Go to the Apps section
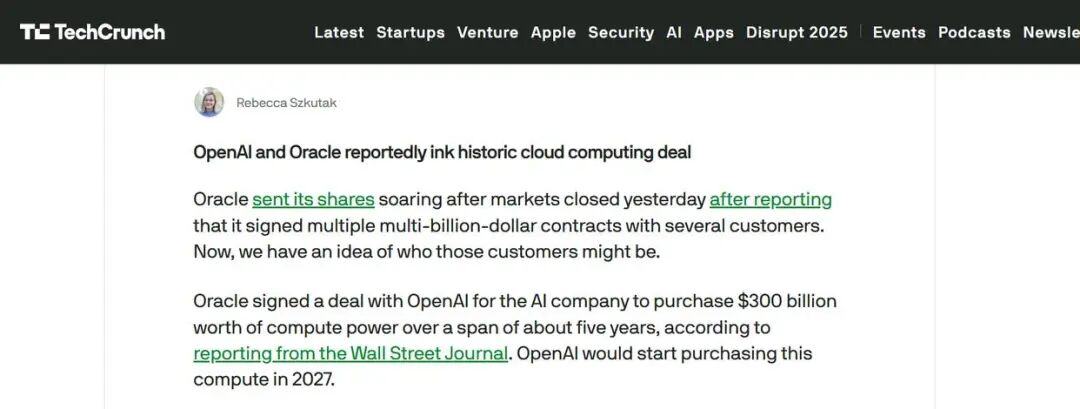Screen dimensions: 1080x409 pos(713,32)
